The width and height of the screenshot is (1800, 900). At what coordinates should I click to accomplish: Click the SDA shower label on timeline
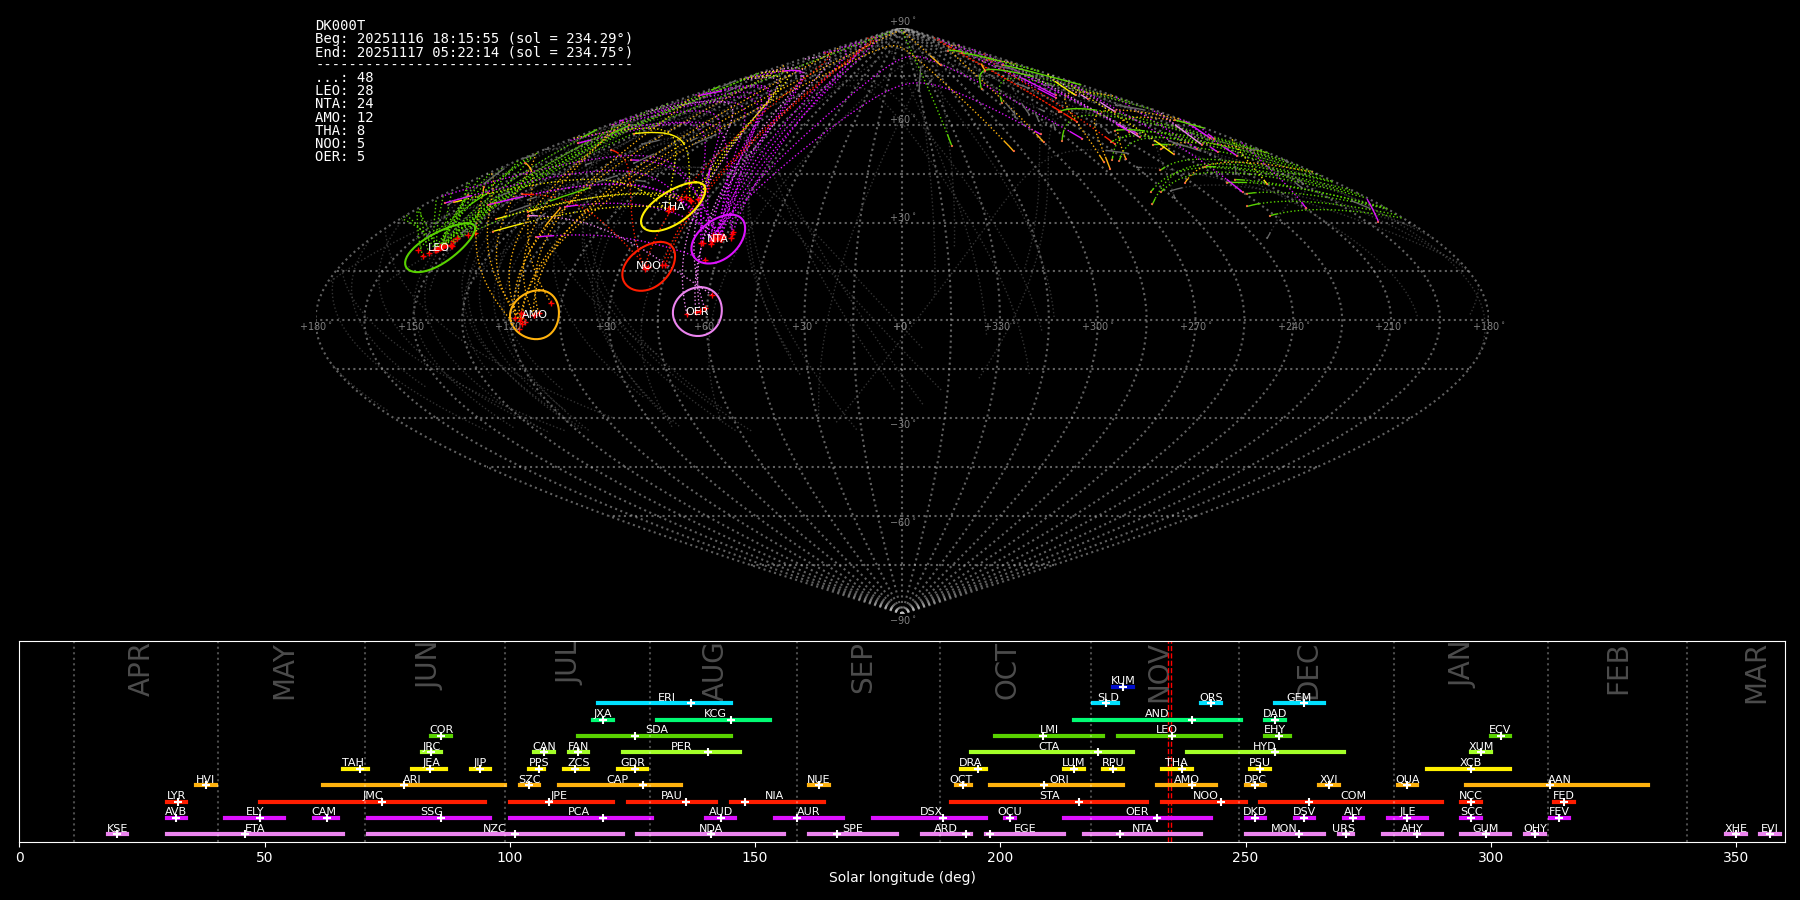[x=656, y=730]
